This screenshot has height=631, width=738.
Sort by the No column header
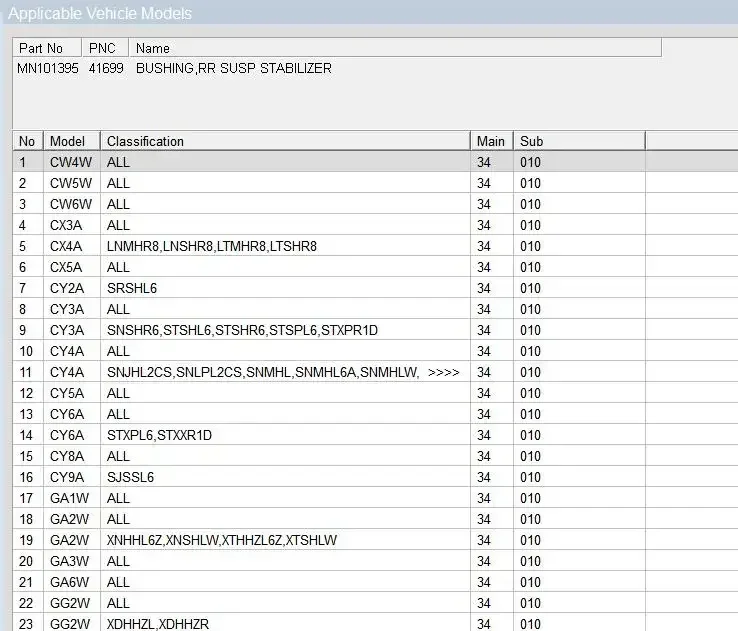pos(28,141)
